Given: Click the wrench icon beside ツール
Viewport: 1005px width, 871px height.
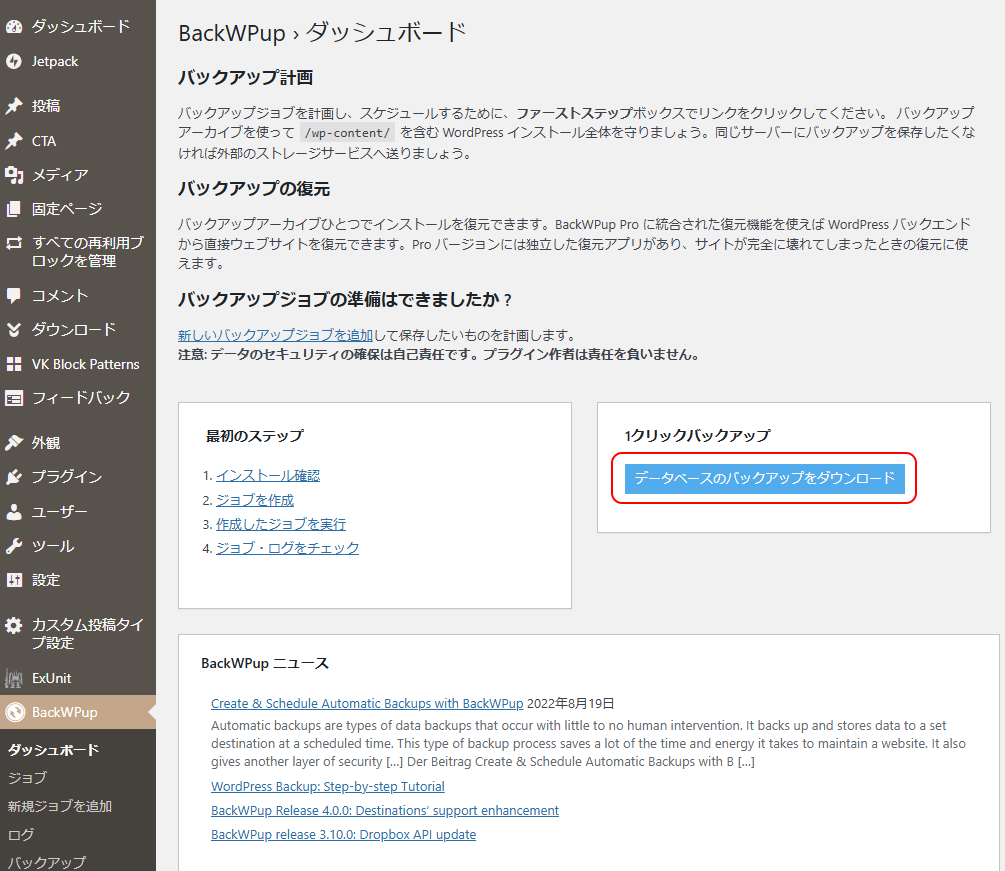Looking at the screenshot, I should tap(14, 546).
